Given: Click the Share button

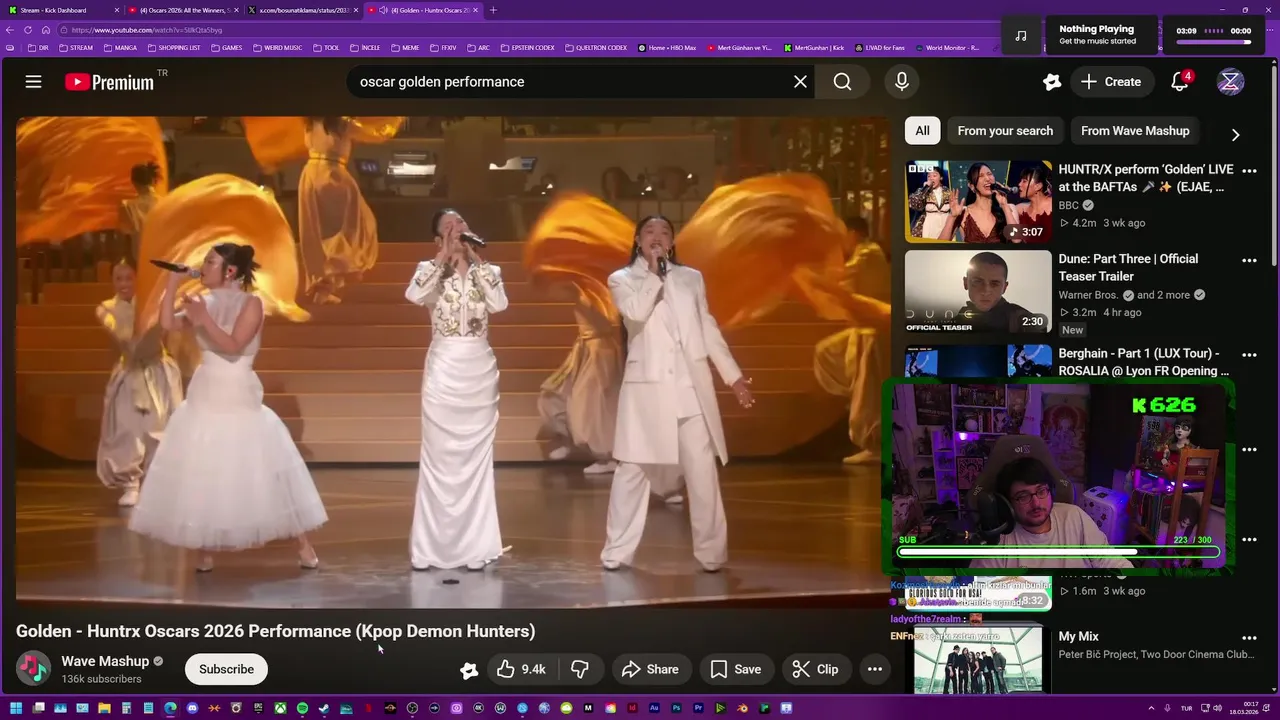Looking at the screenshot, I should point(650,669).
